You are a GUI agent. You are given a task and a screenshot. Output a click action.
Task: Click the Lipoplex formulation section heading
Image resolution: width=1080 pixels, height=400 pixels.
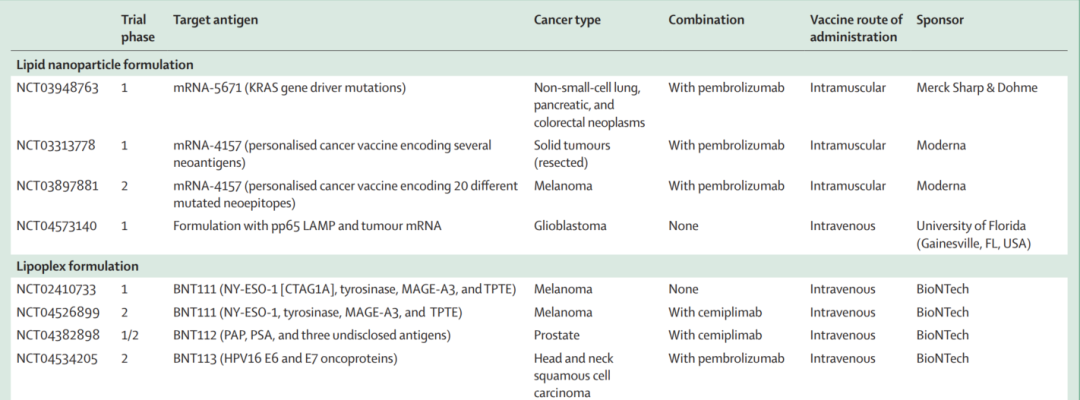77,266
